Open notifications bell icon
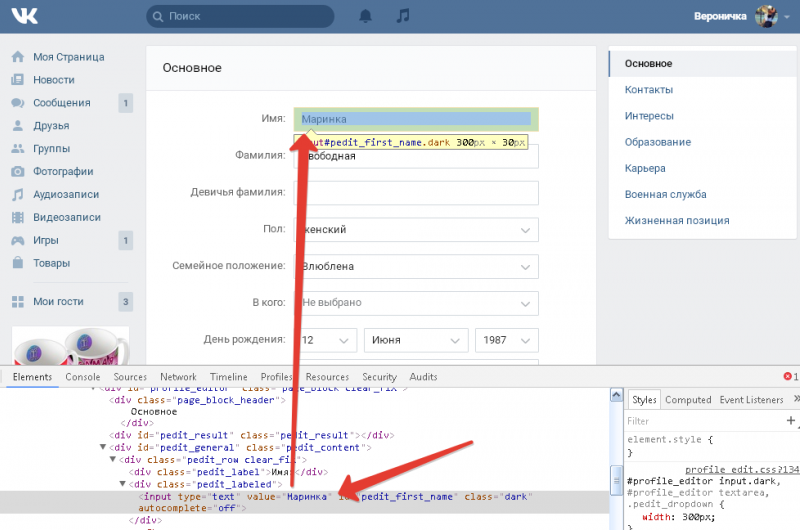This screenshot has height=530, width=800. point(365,16)
